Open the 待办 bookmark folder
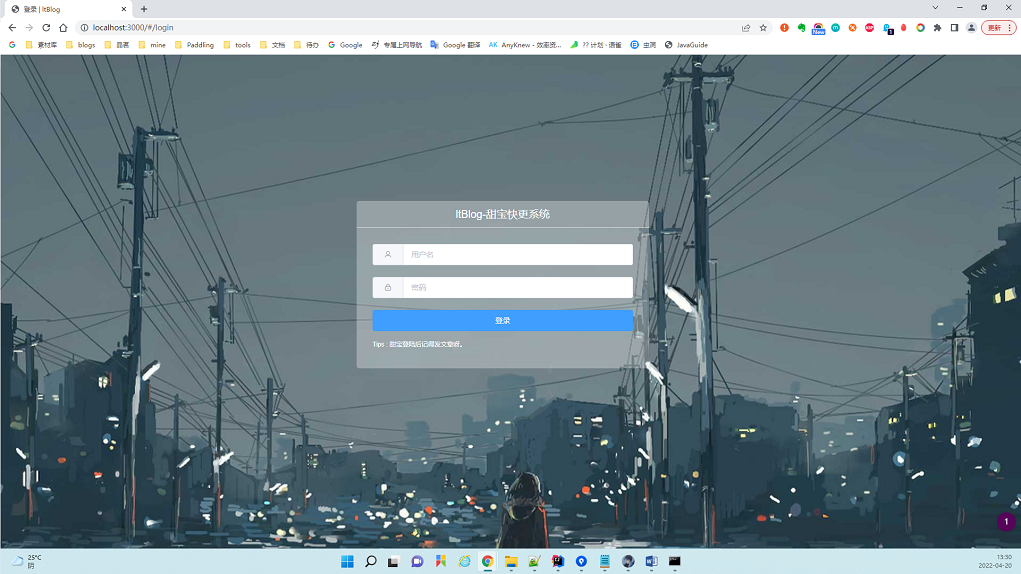This screenshot has width=1021, height=574. [306, 45]
